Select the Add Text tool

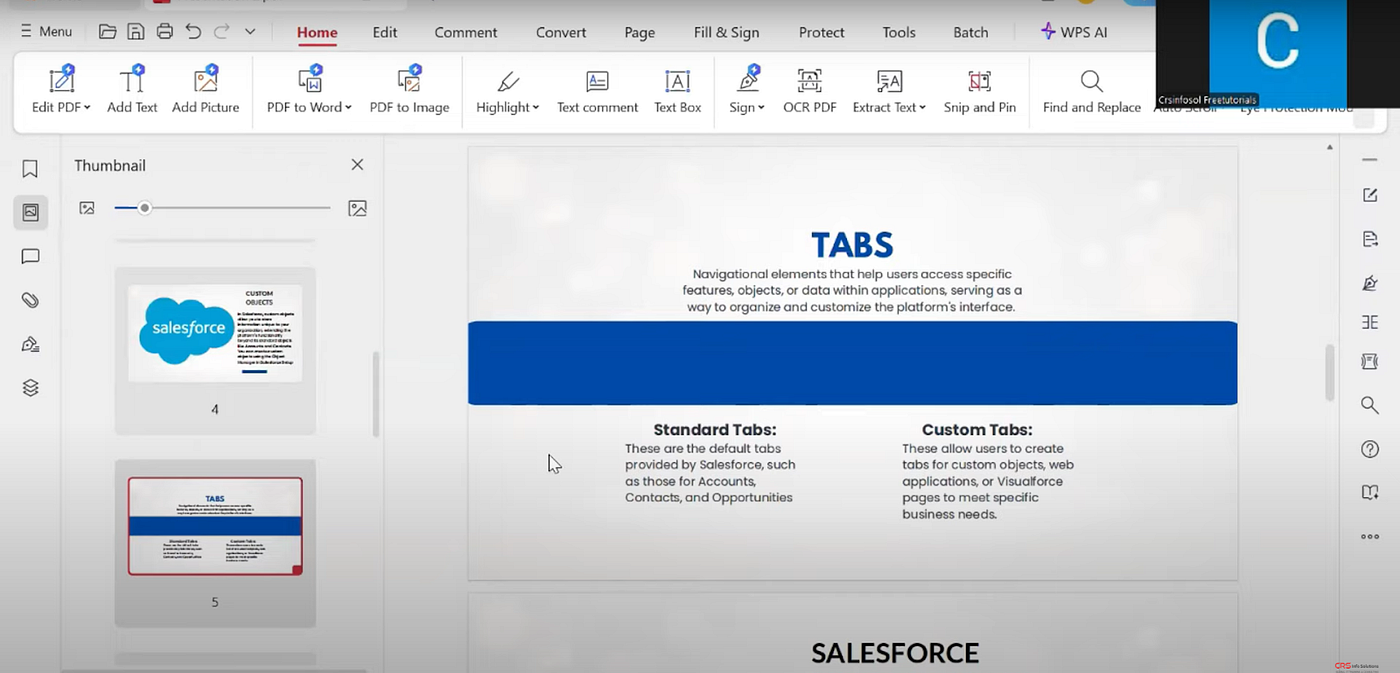[132, 90]
